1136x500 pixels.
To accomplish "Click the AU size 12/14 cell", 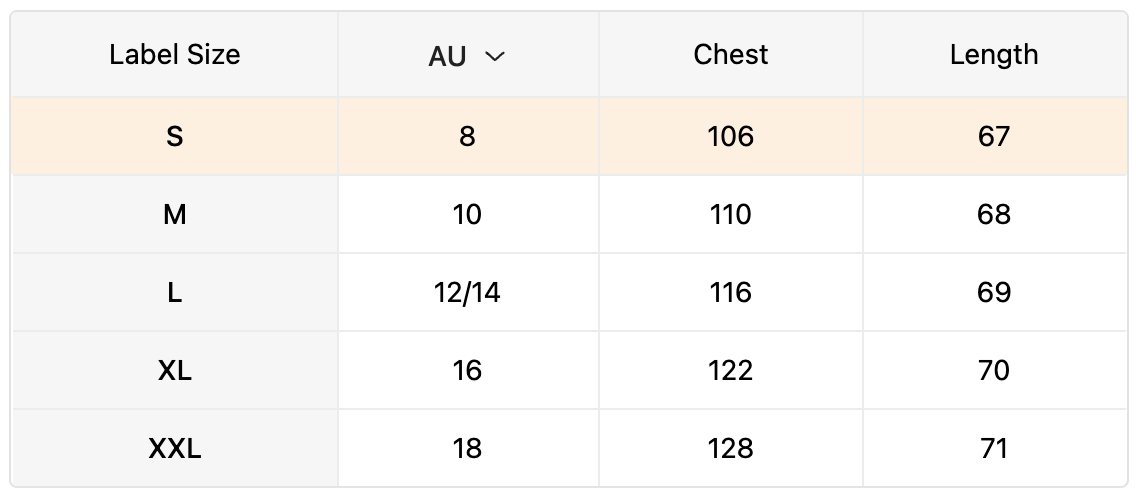I will pos(468,293).
